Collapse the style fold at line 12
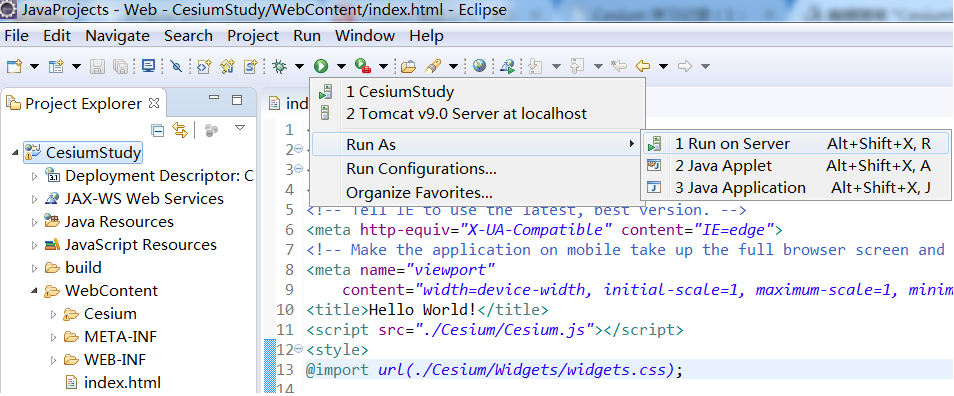Screen dimensions: 954x396 click(298, 349)
